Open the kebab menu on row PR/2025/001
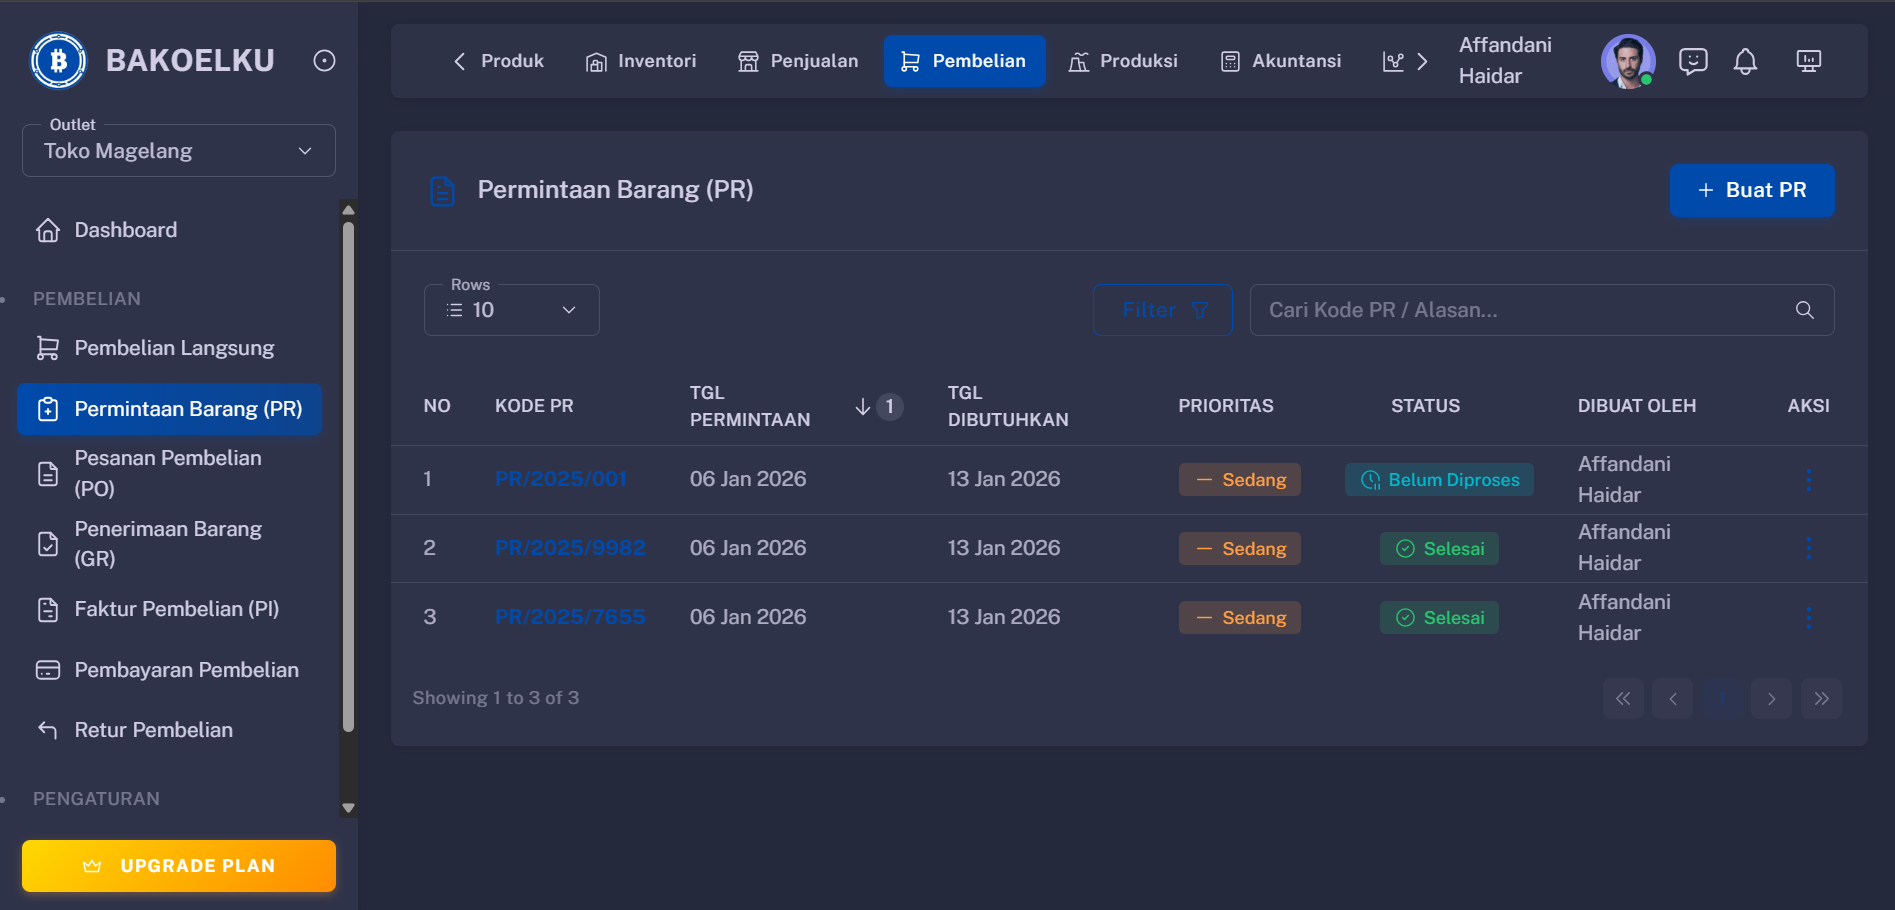The height and width of the screenshot is (910, 1895). pyautogui.click(x=1808, y=479)
